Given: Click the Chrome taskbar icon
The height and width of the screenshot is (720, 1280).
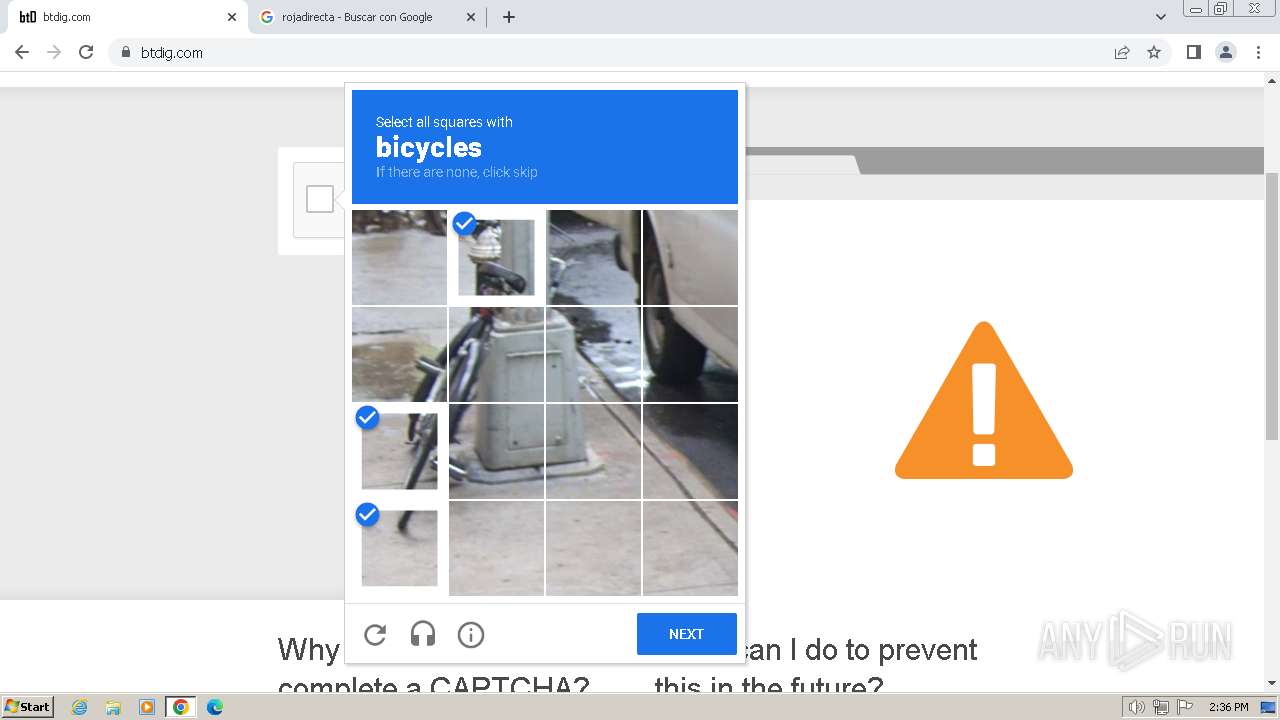Looking at the screenshot, I should click(181, 707).
